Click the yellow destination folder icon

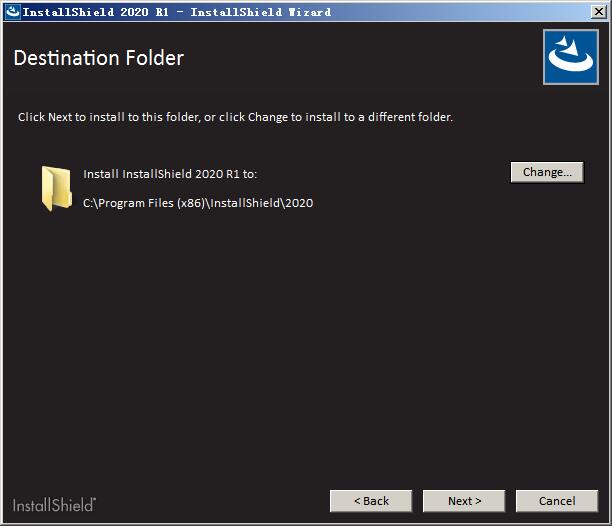click(x=57, y=188)
